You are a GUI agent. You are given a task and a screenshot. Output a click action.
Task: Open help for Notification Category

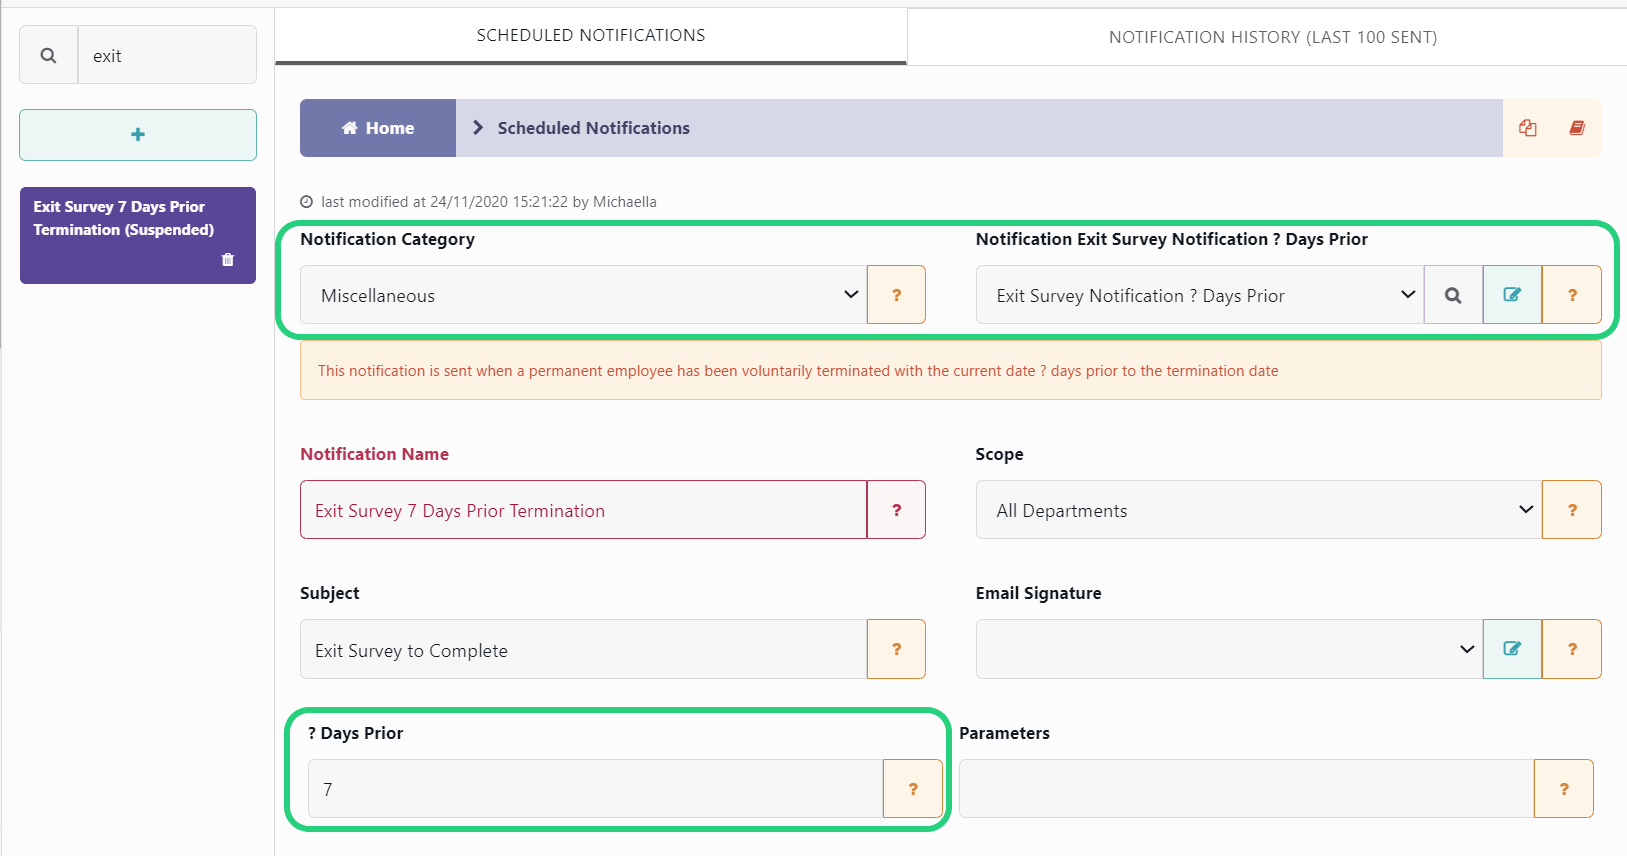pyautogui.click(x=896, y=295)
